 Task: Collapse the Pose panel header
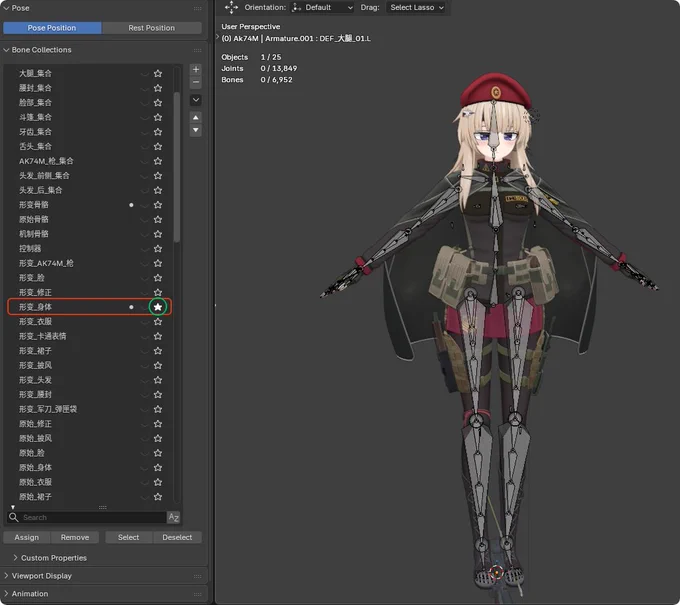(6, 8)
